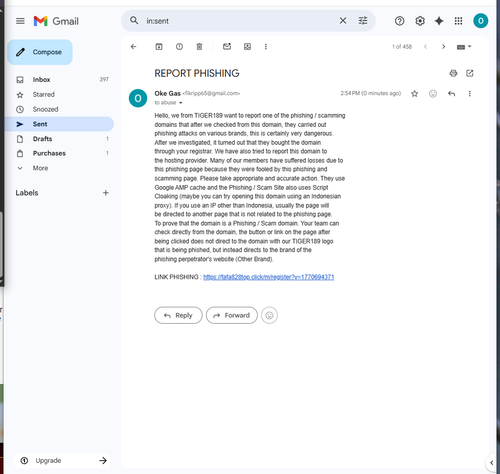Clear the search with the X icon
The image size is (500, 474).
pyautogui.click(x=343, y=21)
